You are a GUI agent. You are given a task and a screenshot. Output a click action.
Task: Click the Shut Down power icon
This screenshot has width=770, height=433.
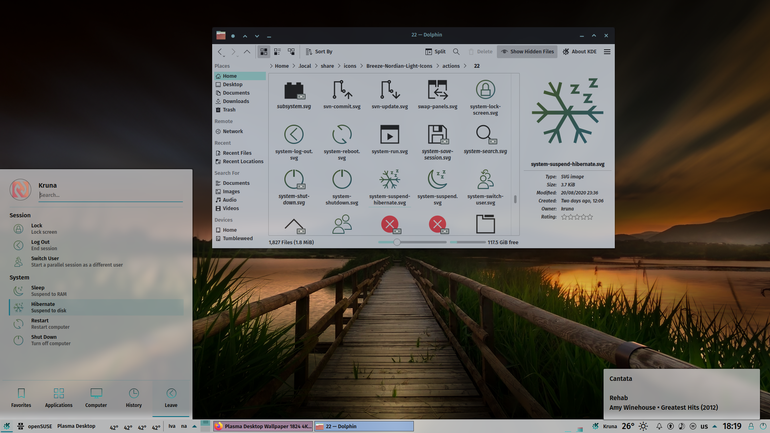coord(18,340)
